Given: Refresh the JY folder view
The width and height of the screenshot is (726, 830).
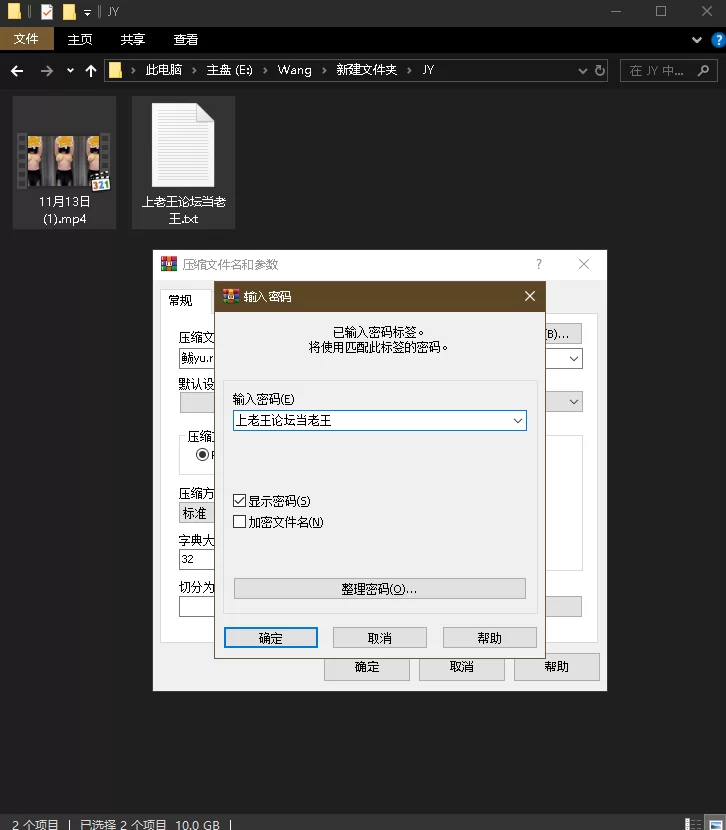Looking at the screenshot, I should coord(600,71).
